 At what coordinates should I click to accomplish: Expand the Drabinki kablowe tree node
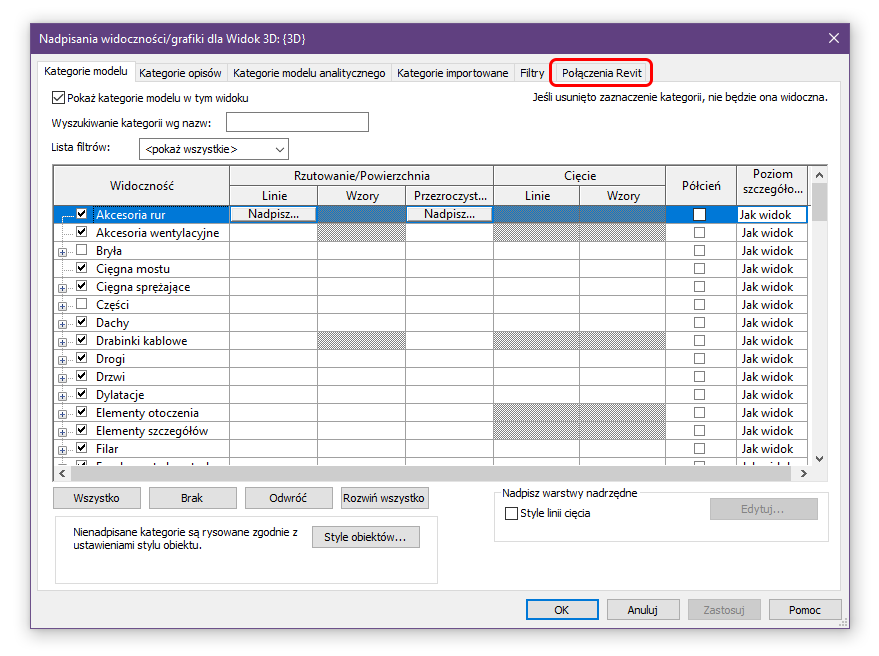[62, 342]
